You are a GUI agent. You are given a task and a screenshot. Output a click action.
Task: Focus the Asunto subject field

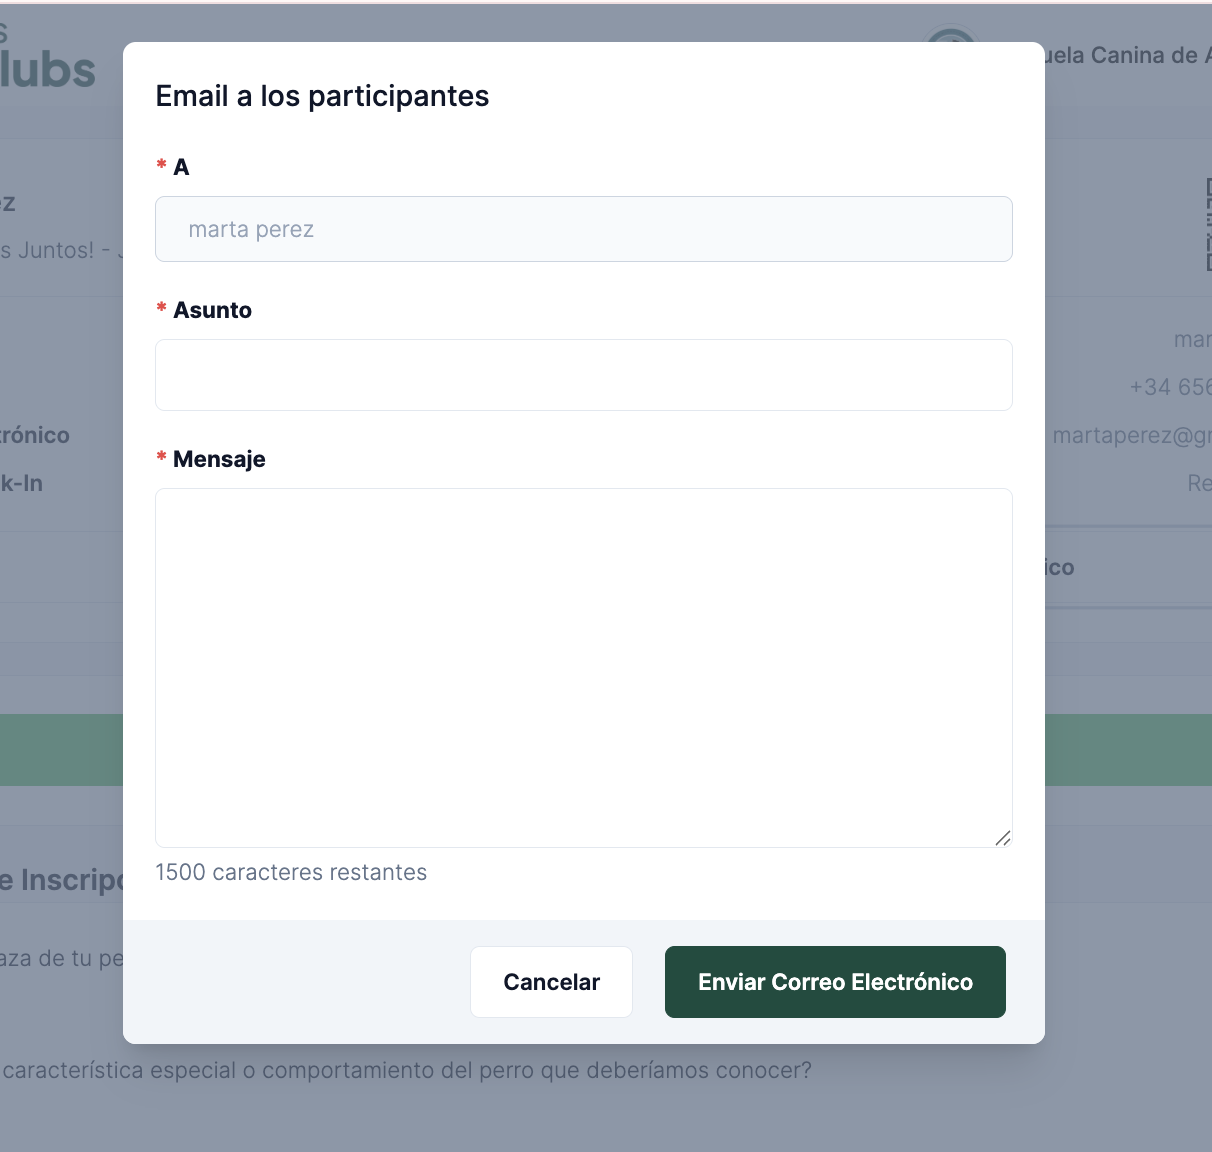tap(584, 375)
